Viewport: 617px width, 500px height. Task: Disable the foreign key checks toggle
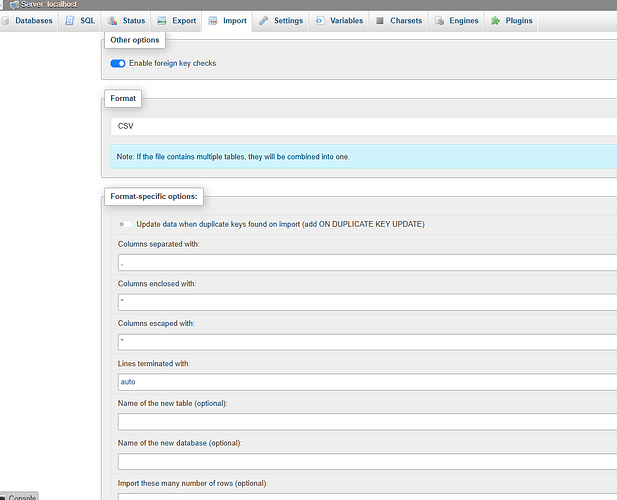pos(118,63)
